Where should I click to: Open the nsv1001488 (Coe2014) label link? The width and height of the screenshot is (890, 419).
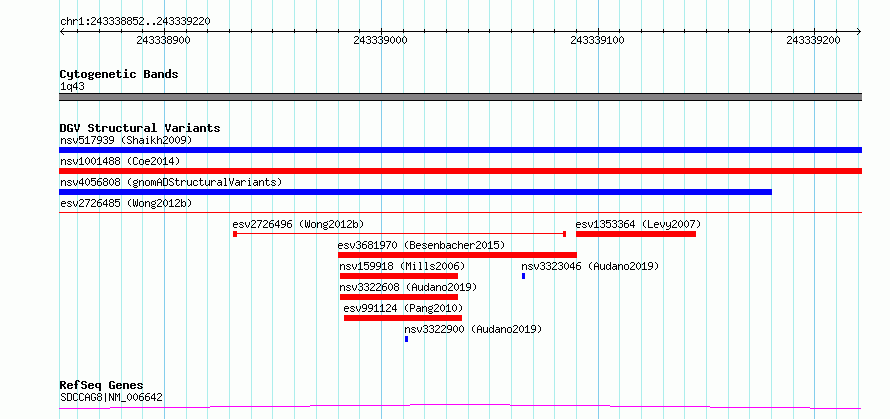[x=120, y=161]
